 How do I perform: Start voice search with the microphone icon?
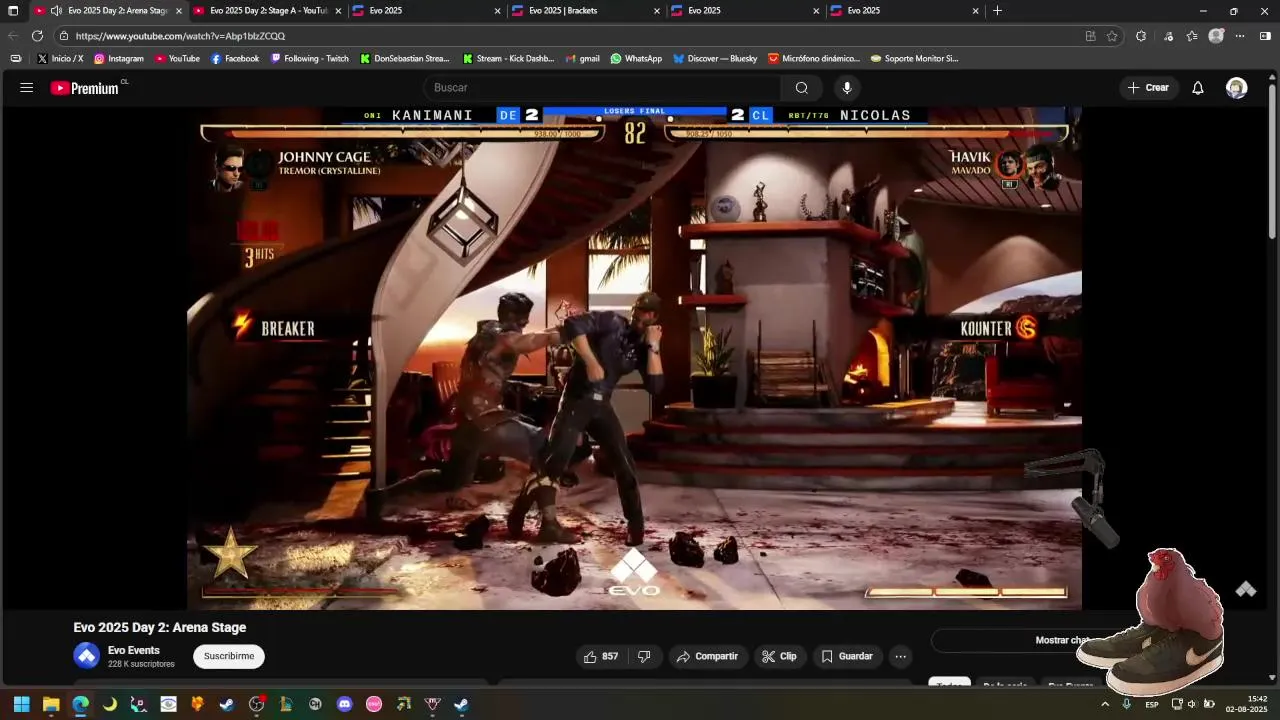coord(847,88)
